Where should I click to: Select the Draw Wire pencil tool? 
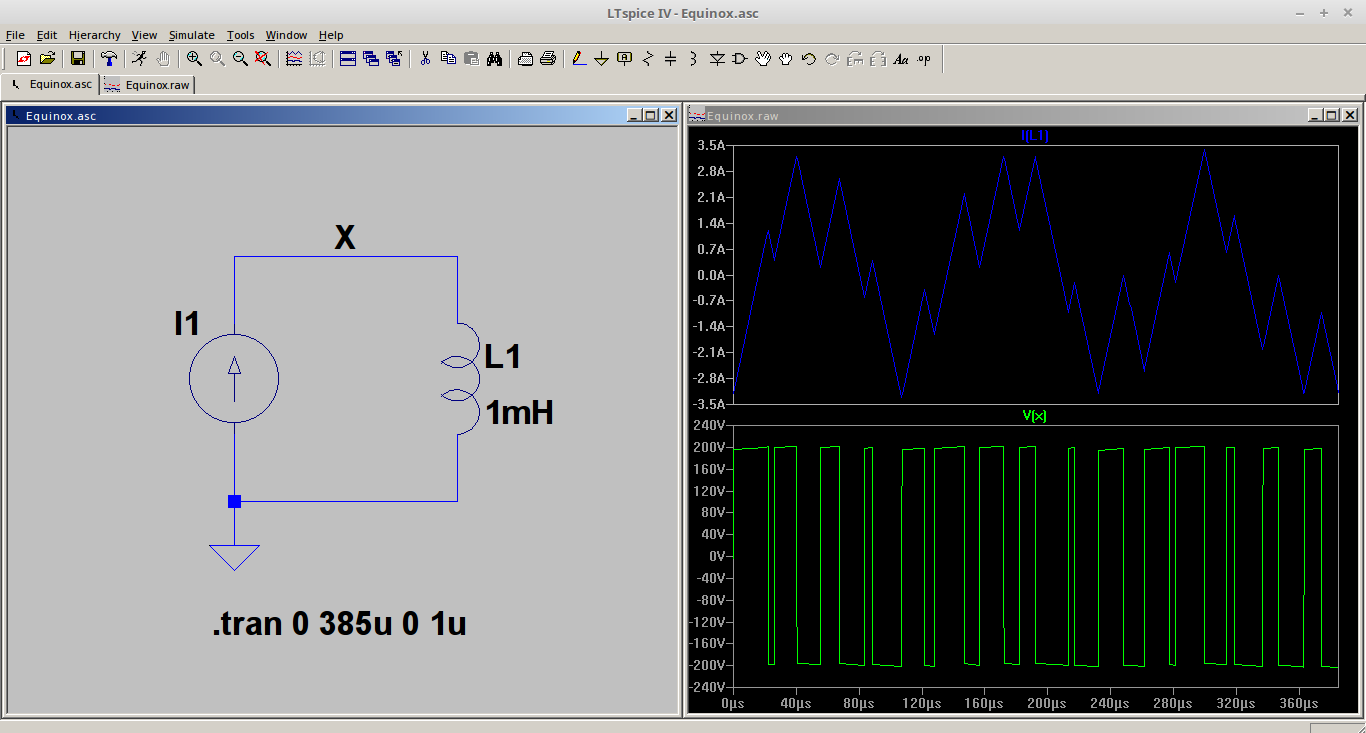click(x=579, y=59)
